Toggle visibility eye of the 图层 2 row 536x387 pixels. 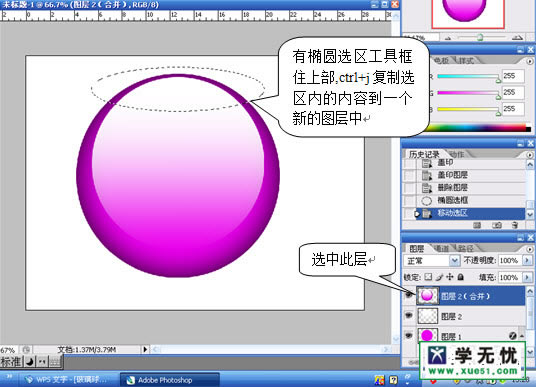[x=408, y=315]
